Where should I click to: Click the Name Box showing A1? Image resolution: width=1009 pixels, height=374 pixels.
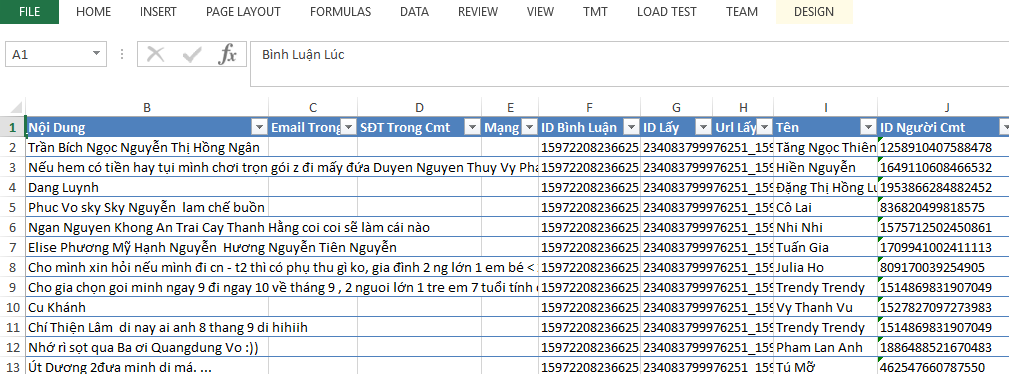pos(48,55)
